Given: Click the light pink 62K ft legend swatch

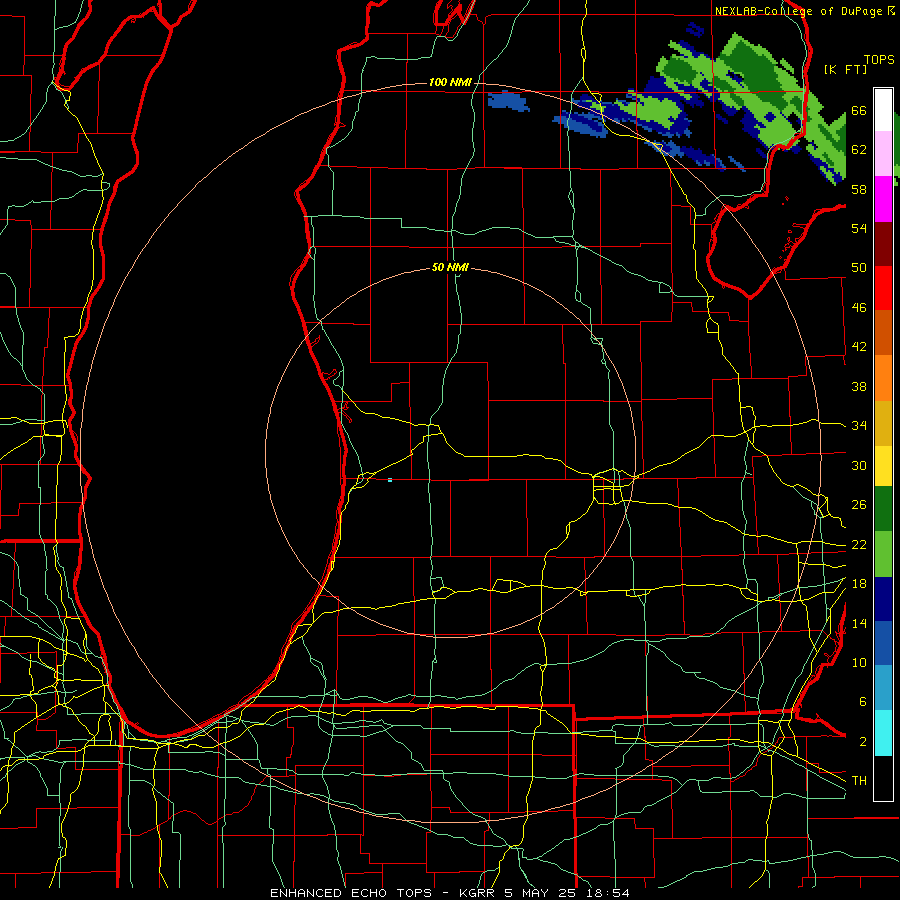Looking at the screenshot, I should (x=883, y=154).
